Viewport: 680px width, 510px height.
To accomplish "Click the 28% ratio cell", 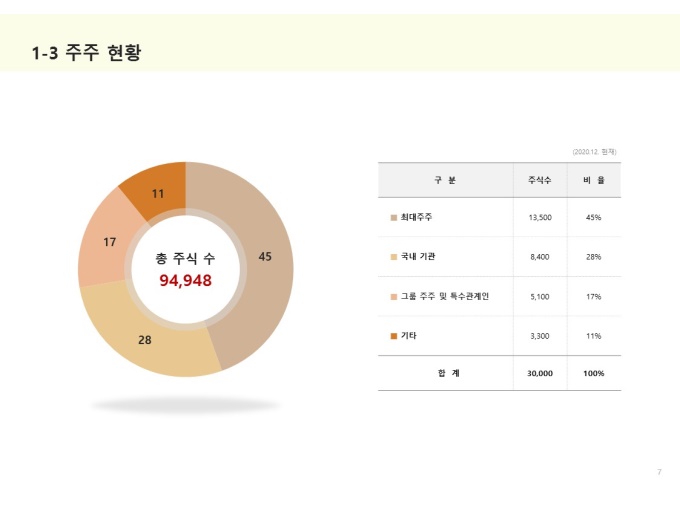I will tap(594, 257).
